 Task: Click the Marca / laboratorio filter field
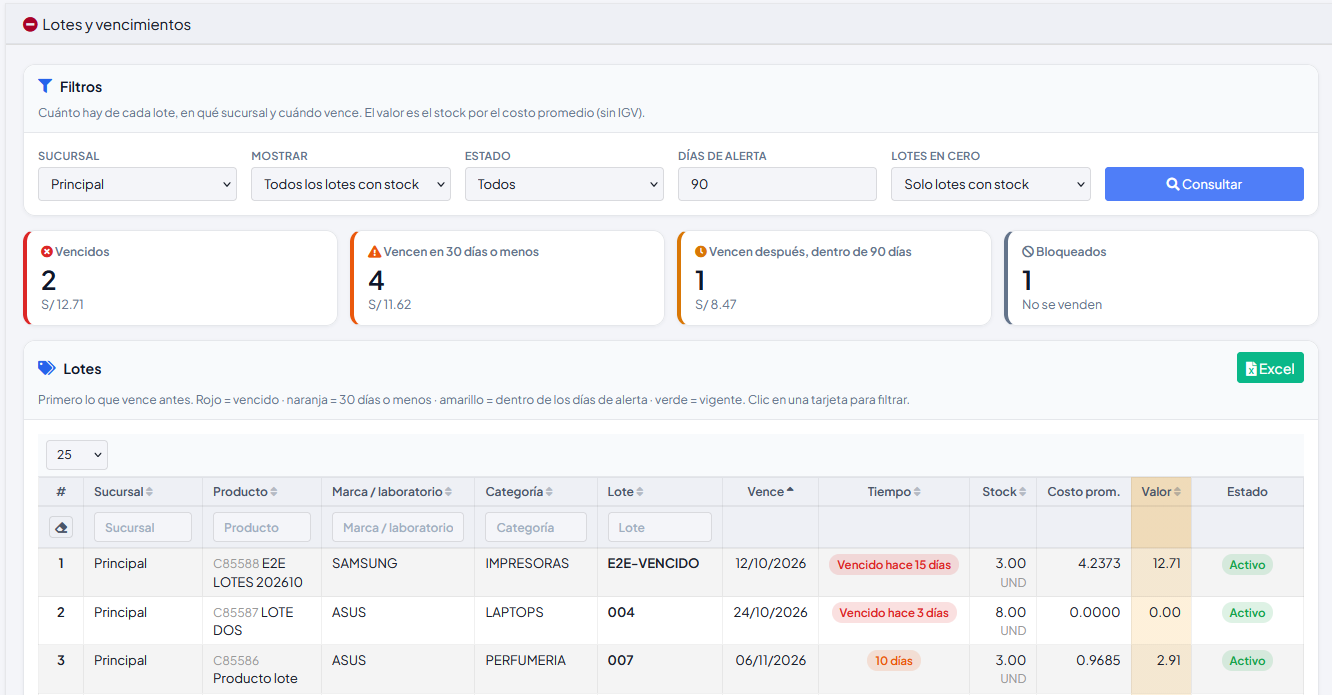(398, 527)
